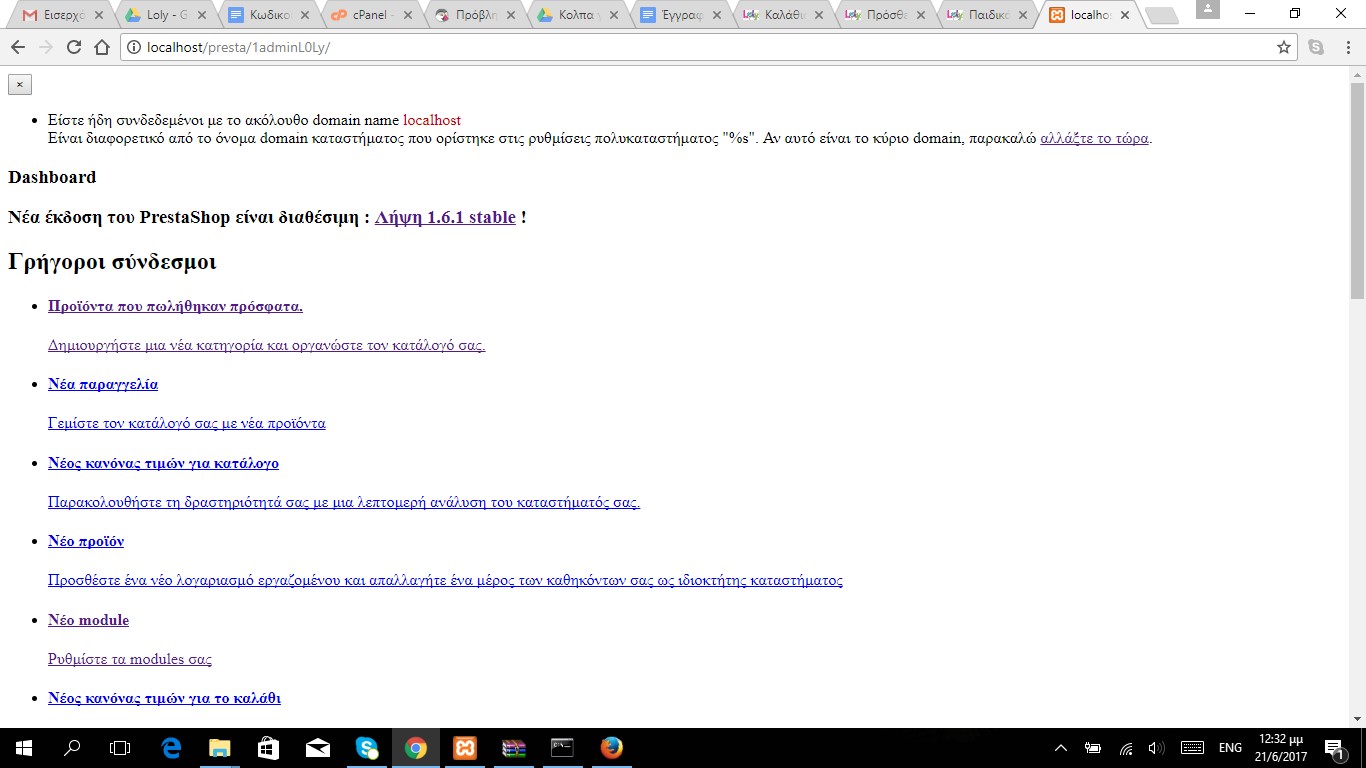Screen dimensions: 1366x768
Task: Open 'Νέος κανόνας τιμών για κατάλογο' link
Action: tap(163, 463)
